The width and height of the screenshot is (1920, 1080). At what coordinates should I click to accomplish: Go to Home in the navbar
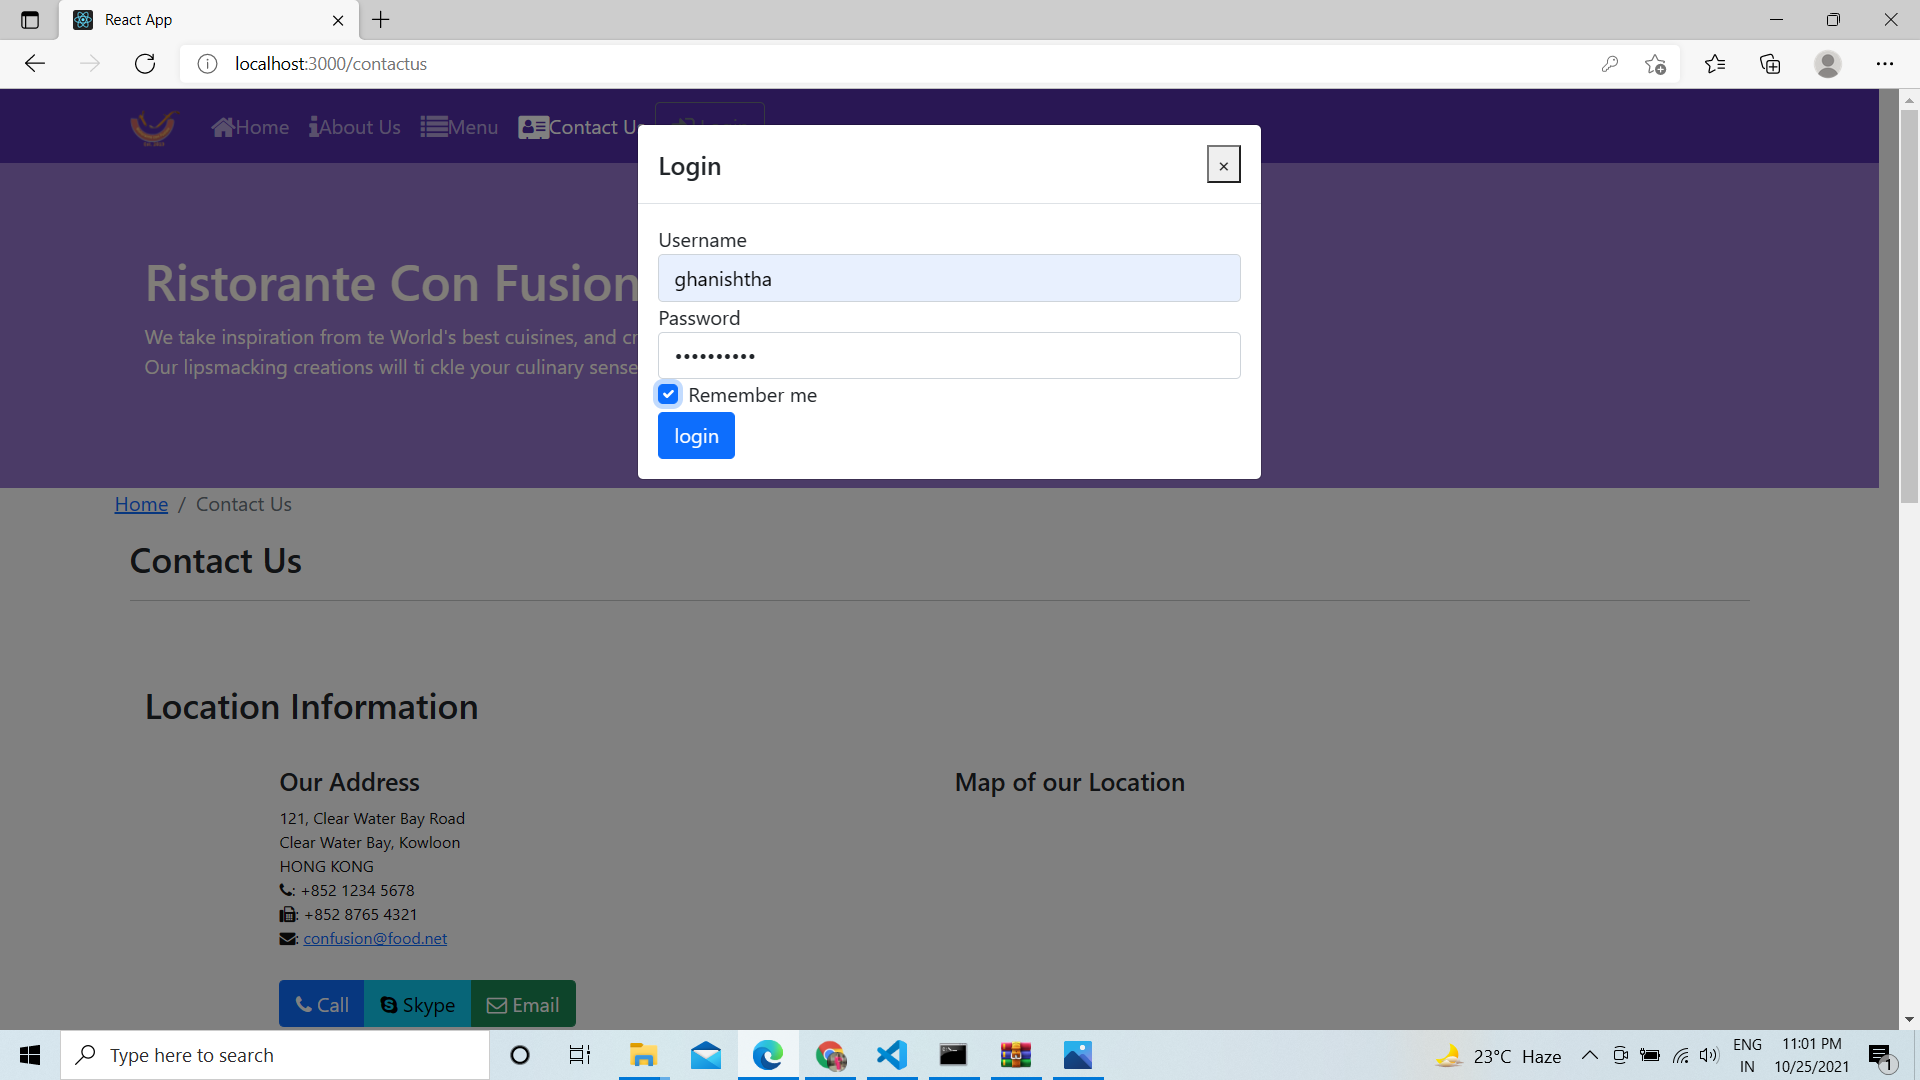point(250,127)
